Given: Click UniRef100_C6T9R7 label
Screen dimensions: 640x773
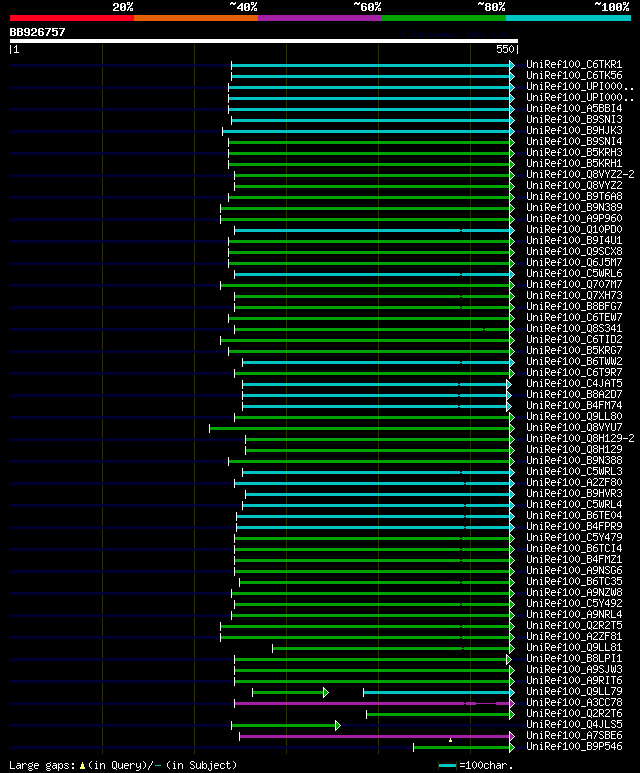Looking at the screenshot, I should tap(574, 373).
